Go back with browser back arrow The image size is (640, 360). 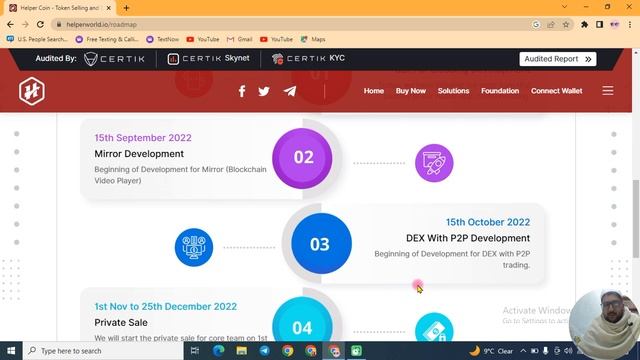pyautogui.click(x=10, y=24)
